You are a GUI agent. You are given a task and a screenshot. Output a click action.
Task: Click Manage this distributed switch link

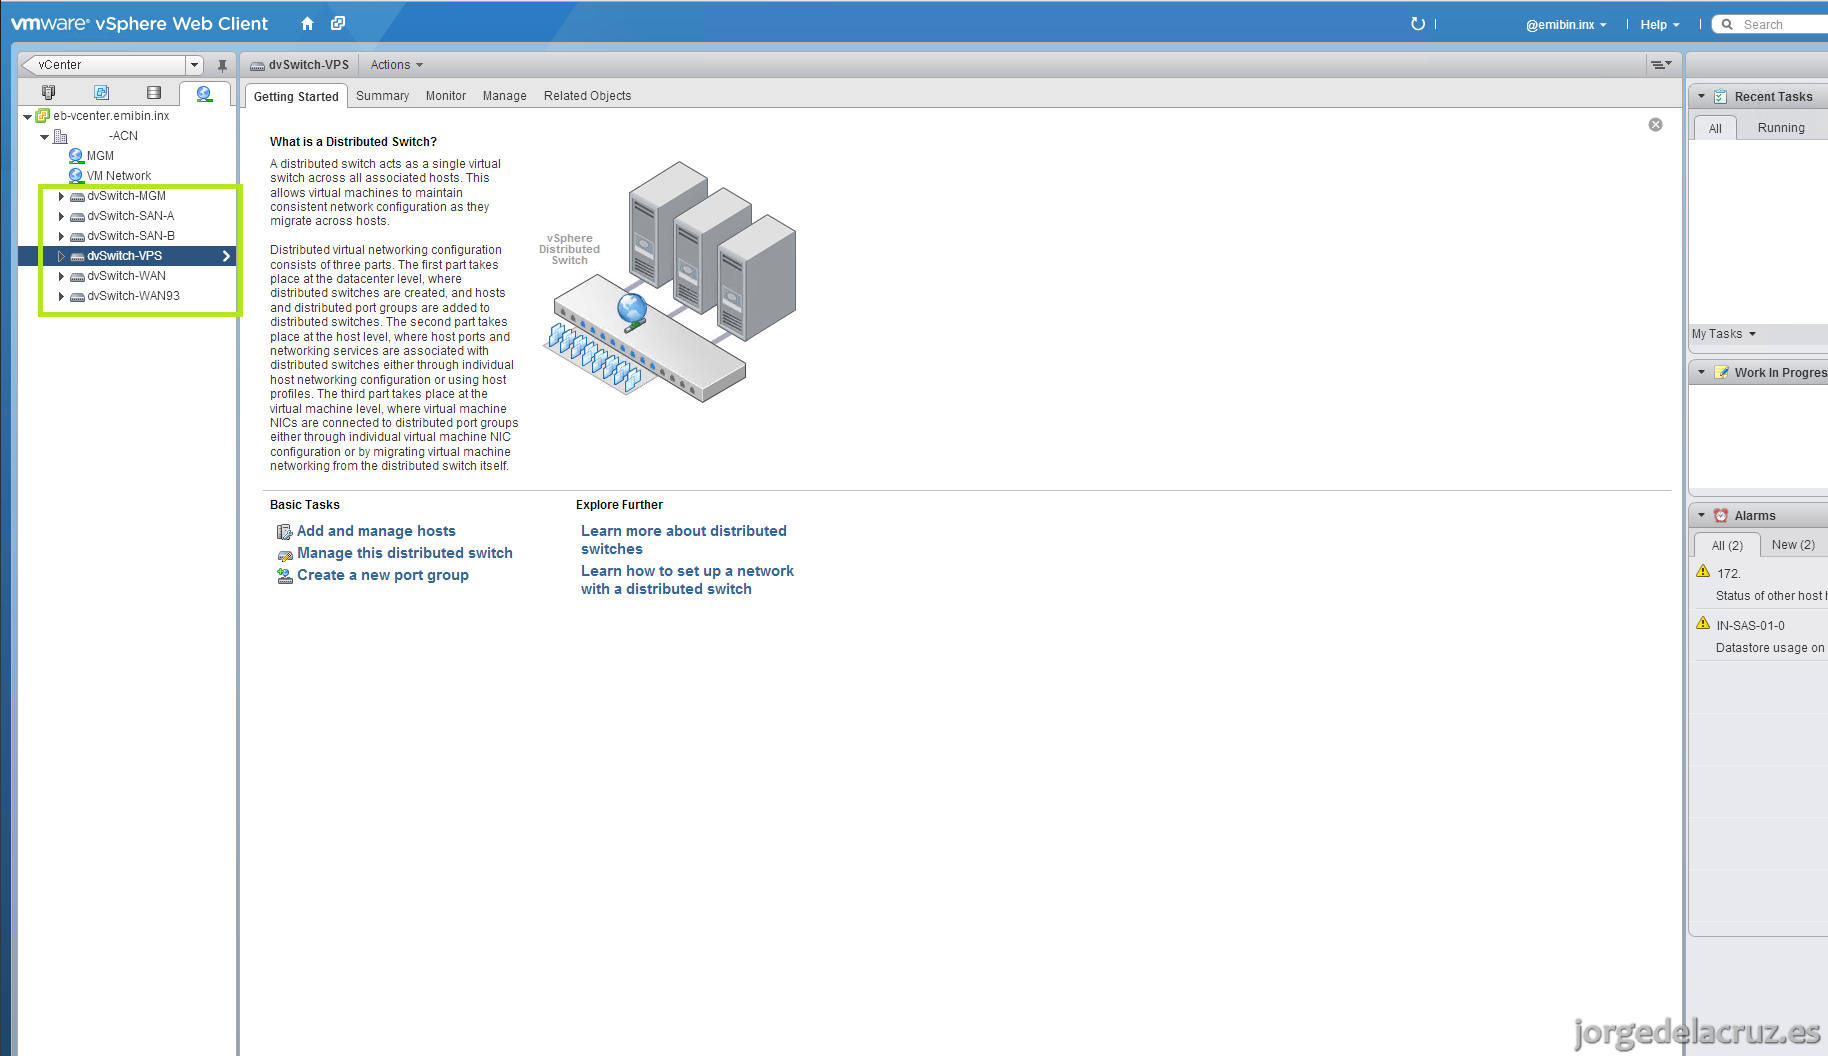[x=405, y=553]
